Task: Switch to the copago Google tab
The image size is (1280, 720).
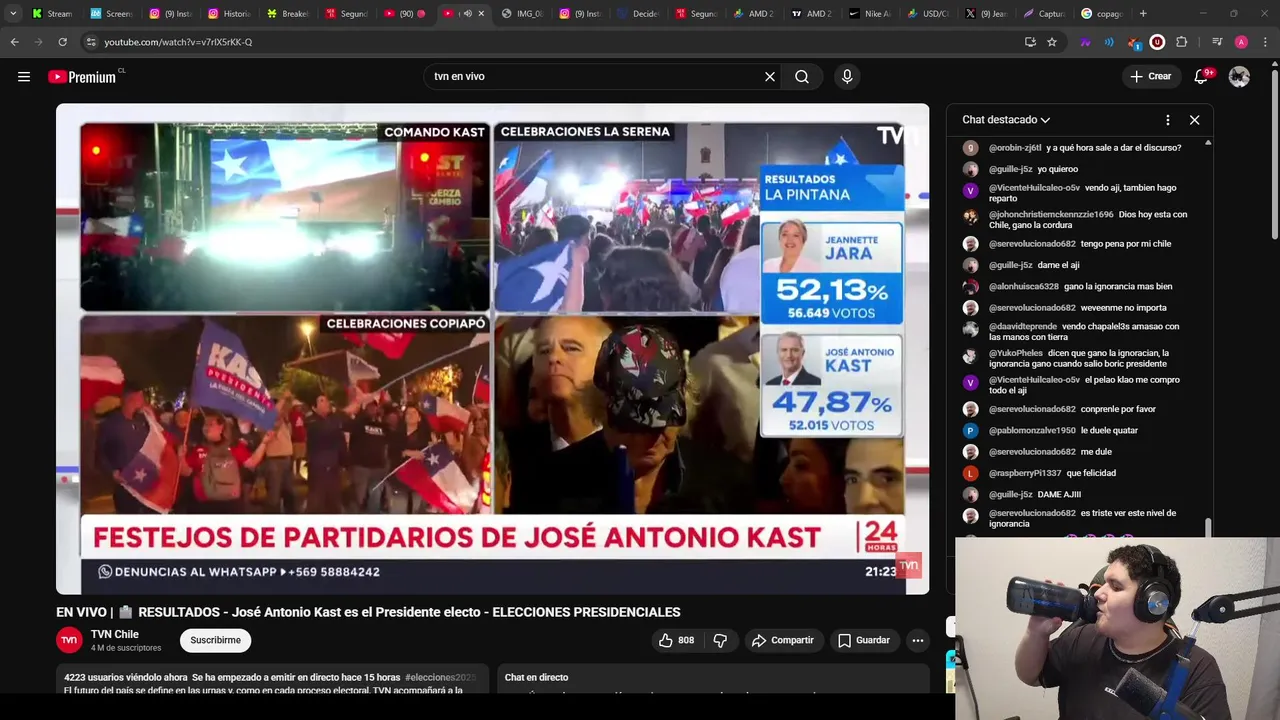Action: pyautogui.click(x=1102, y=14)
